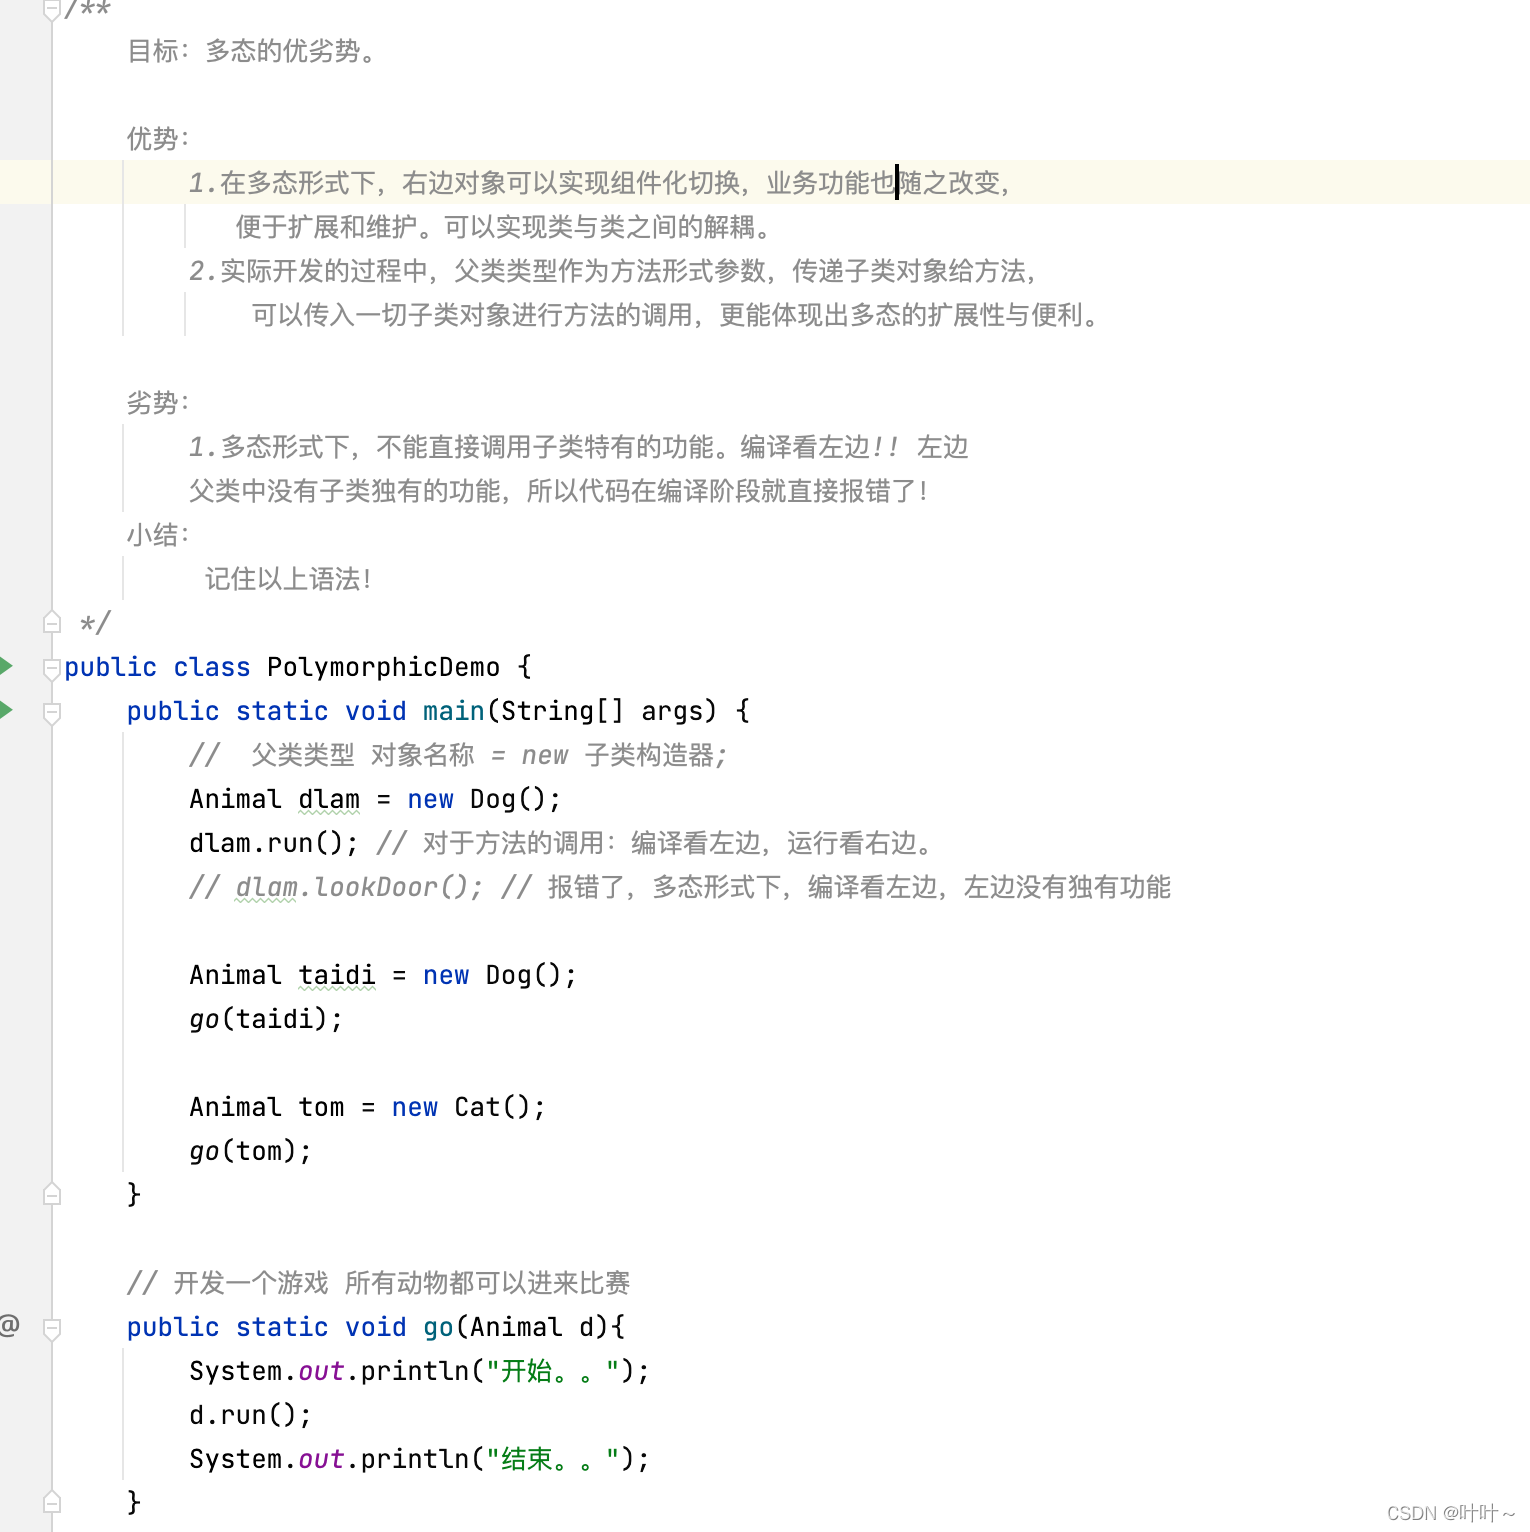Click fold marker at main method closing brace

tap(52, 1194)
